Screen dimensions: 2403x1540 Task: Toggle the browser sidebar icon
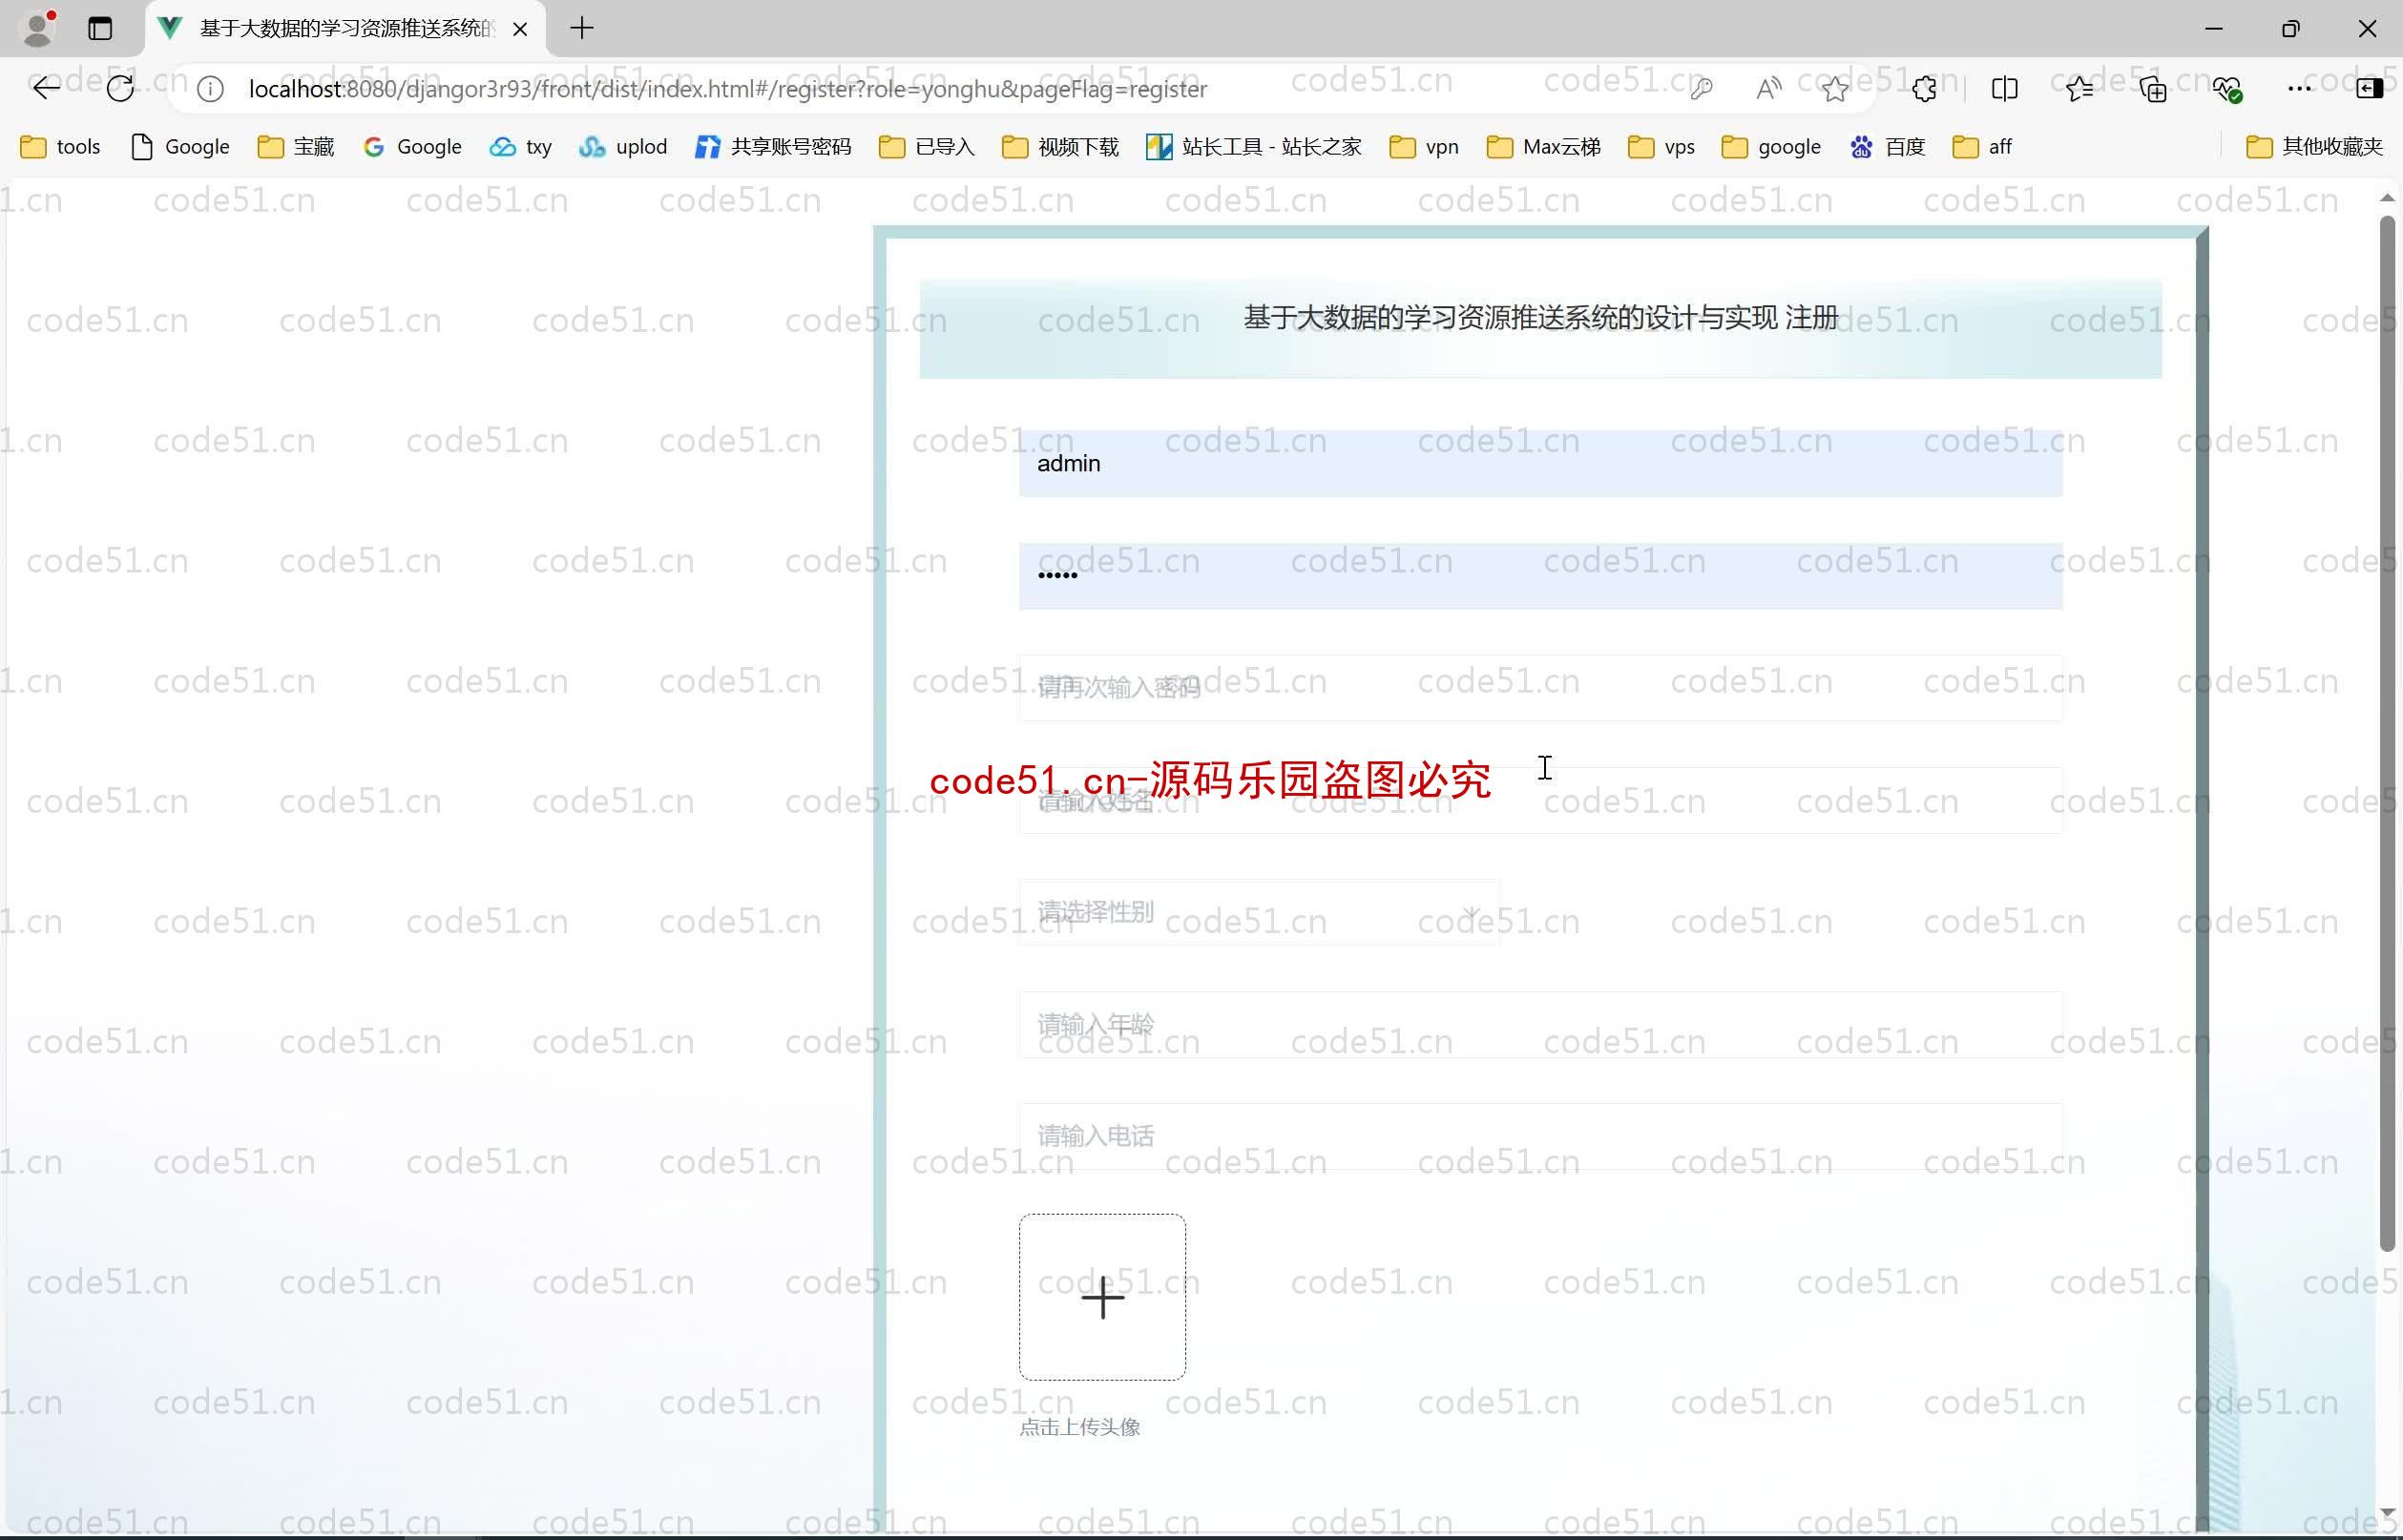[2369, 89]
